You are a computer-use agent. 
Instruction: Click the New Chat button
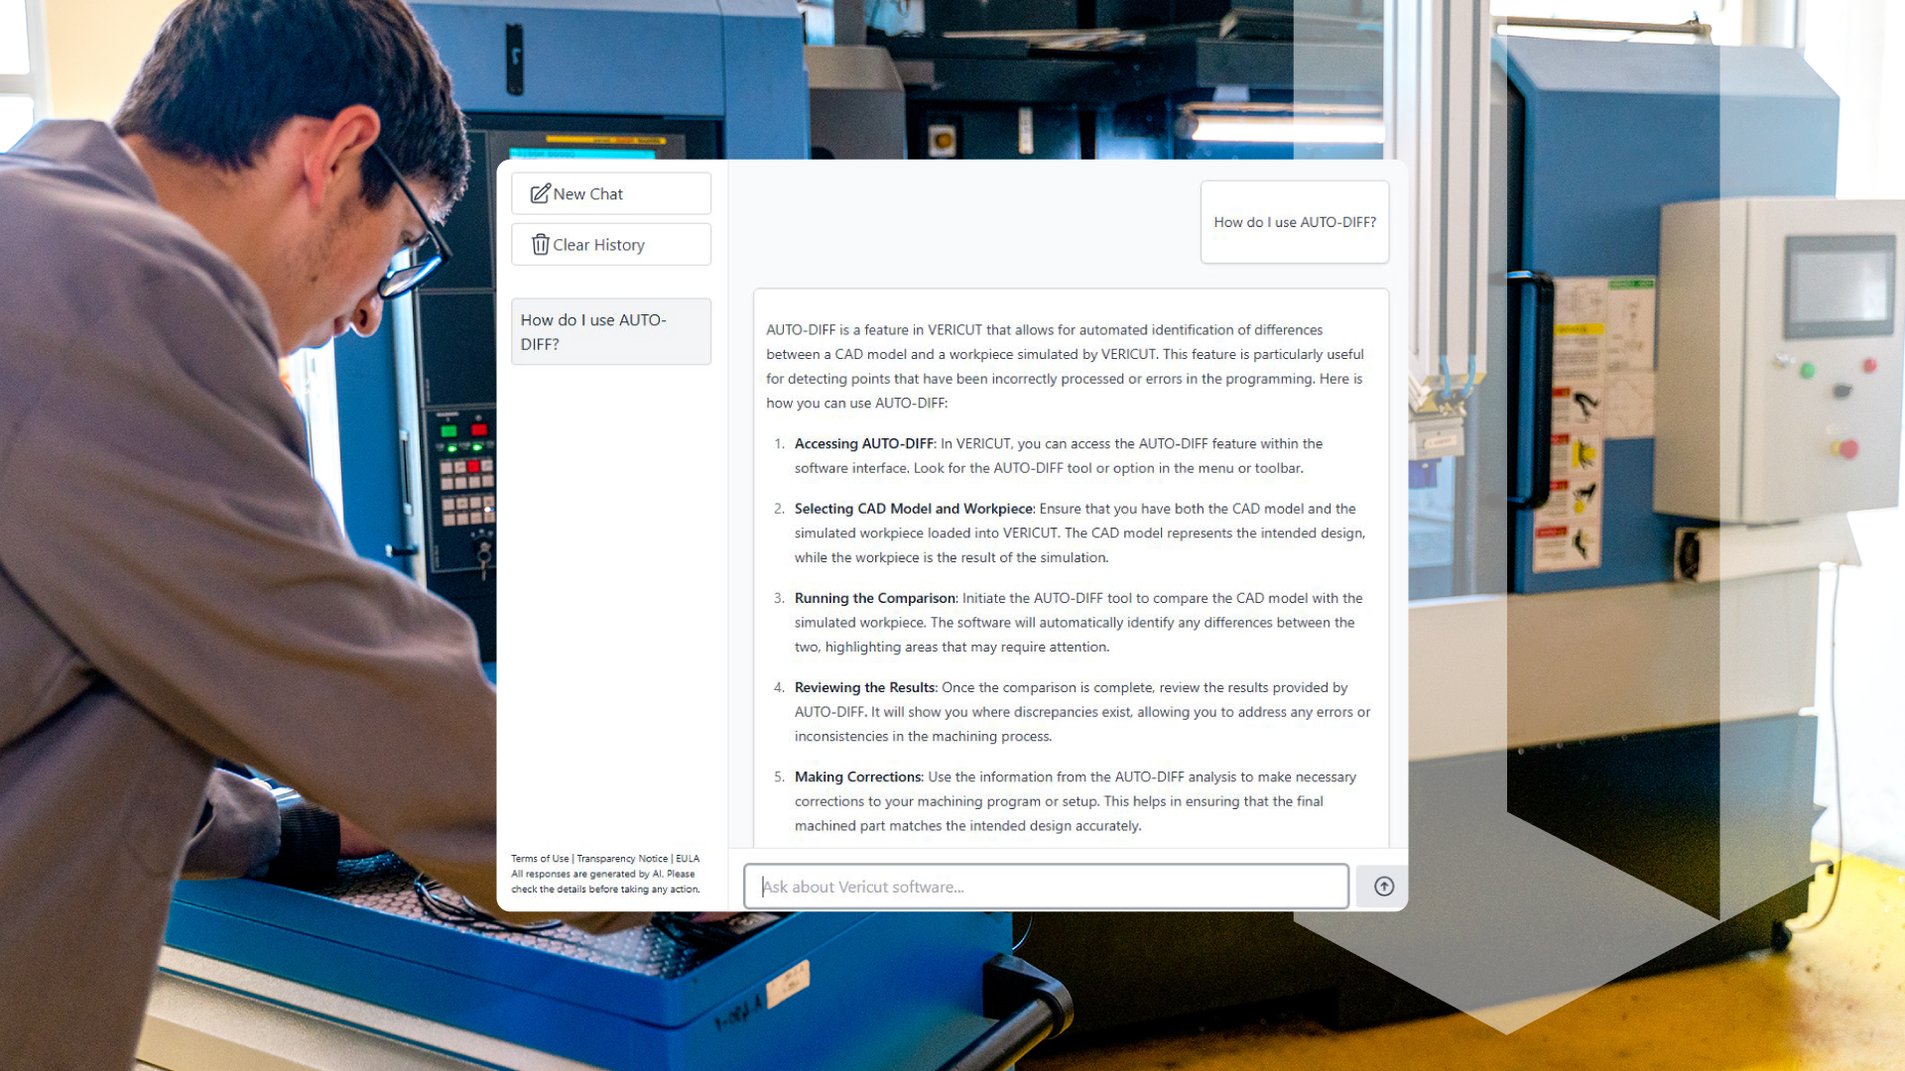(610, 193)
